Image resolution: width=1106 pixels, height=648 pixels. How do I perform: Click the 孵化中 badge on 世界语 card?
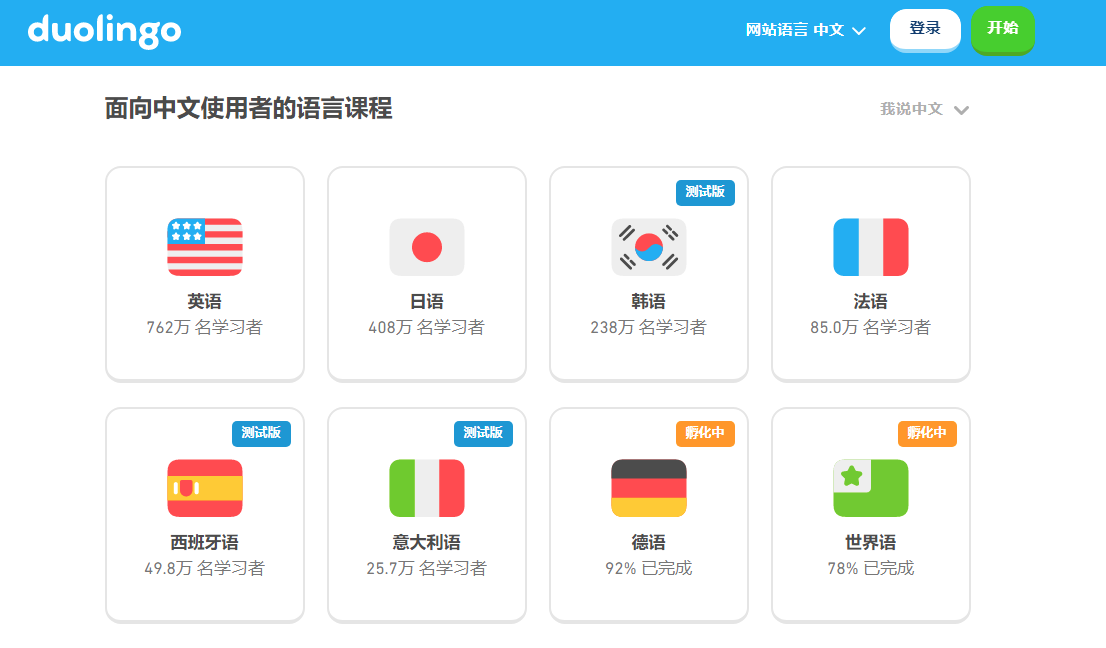927,433
